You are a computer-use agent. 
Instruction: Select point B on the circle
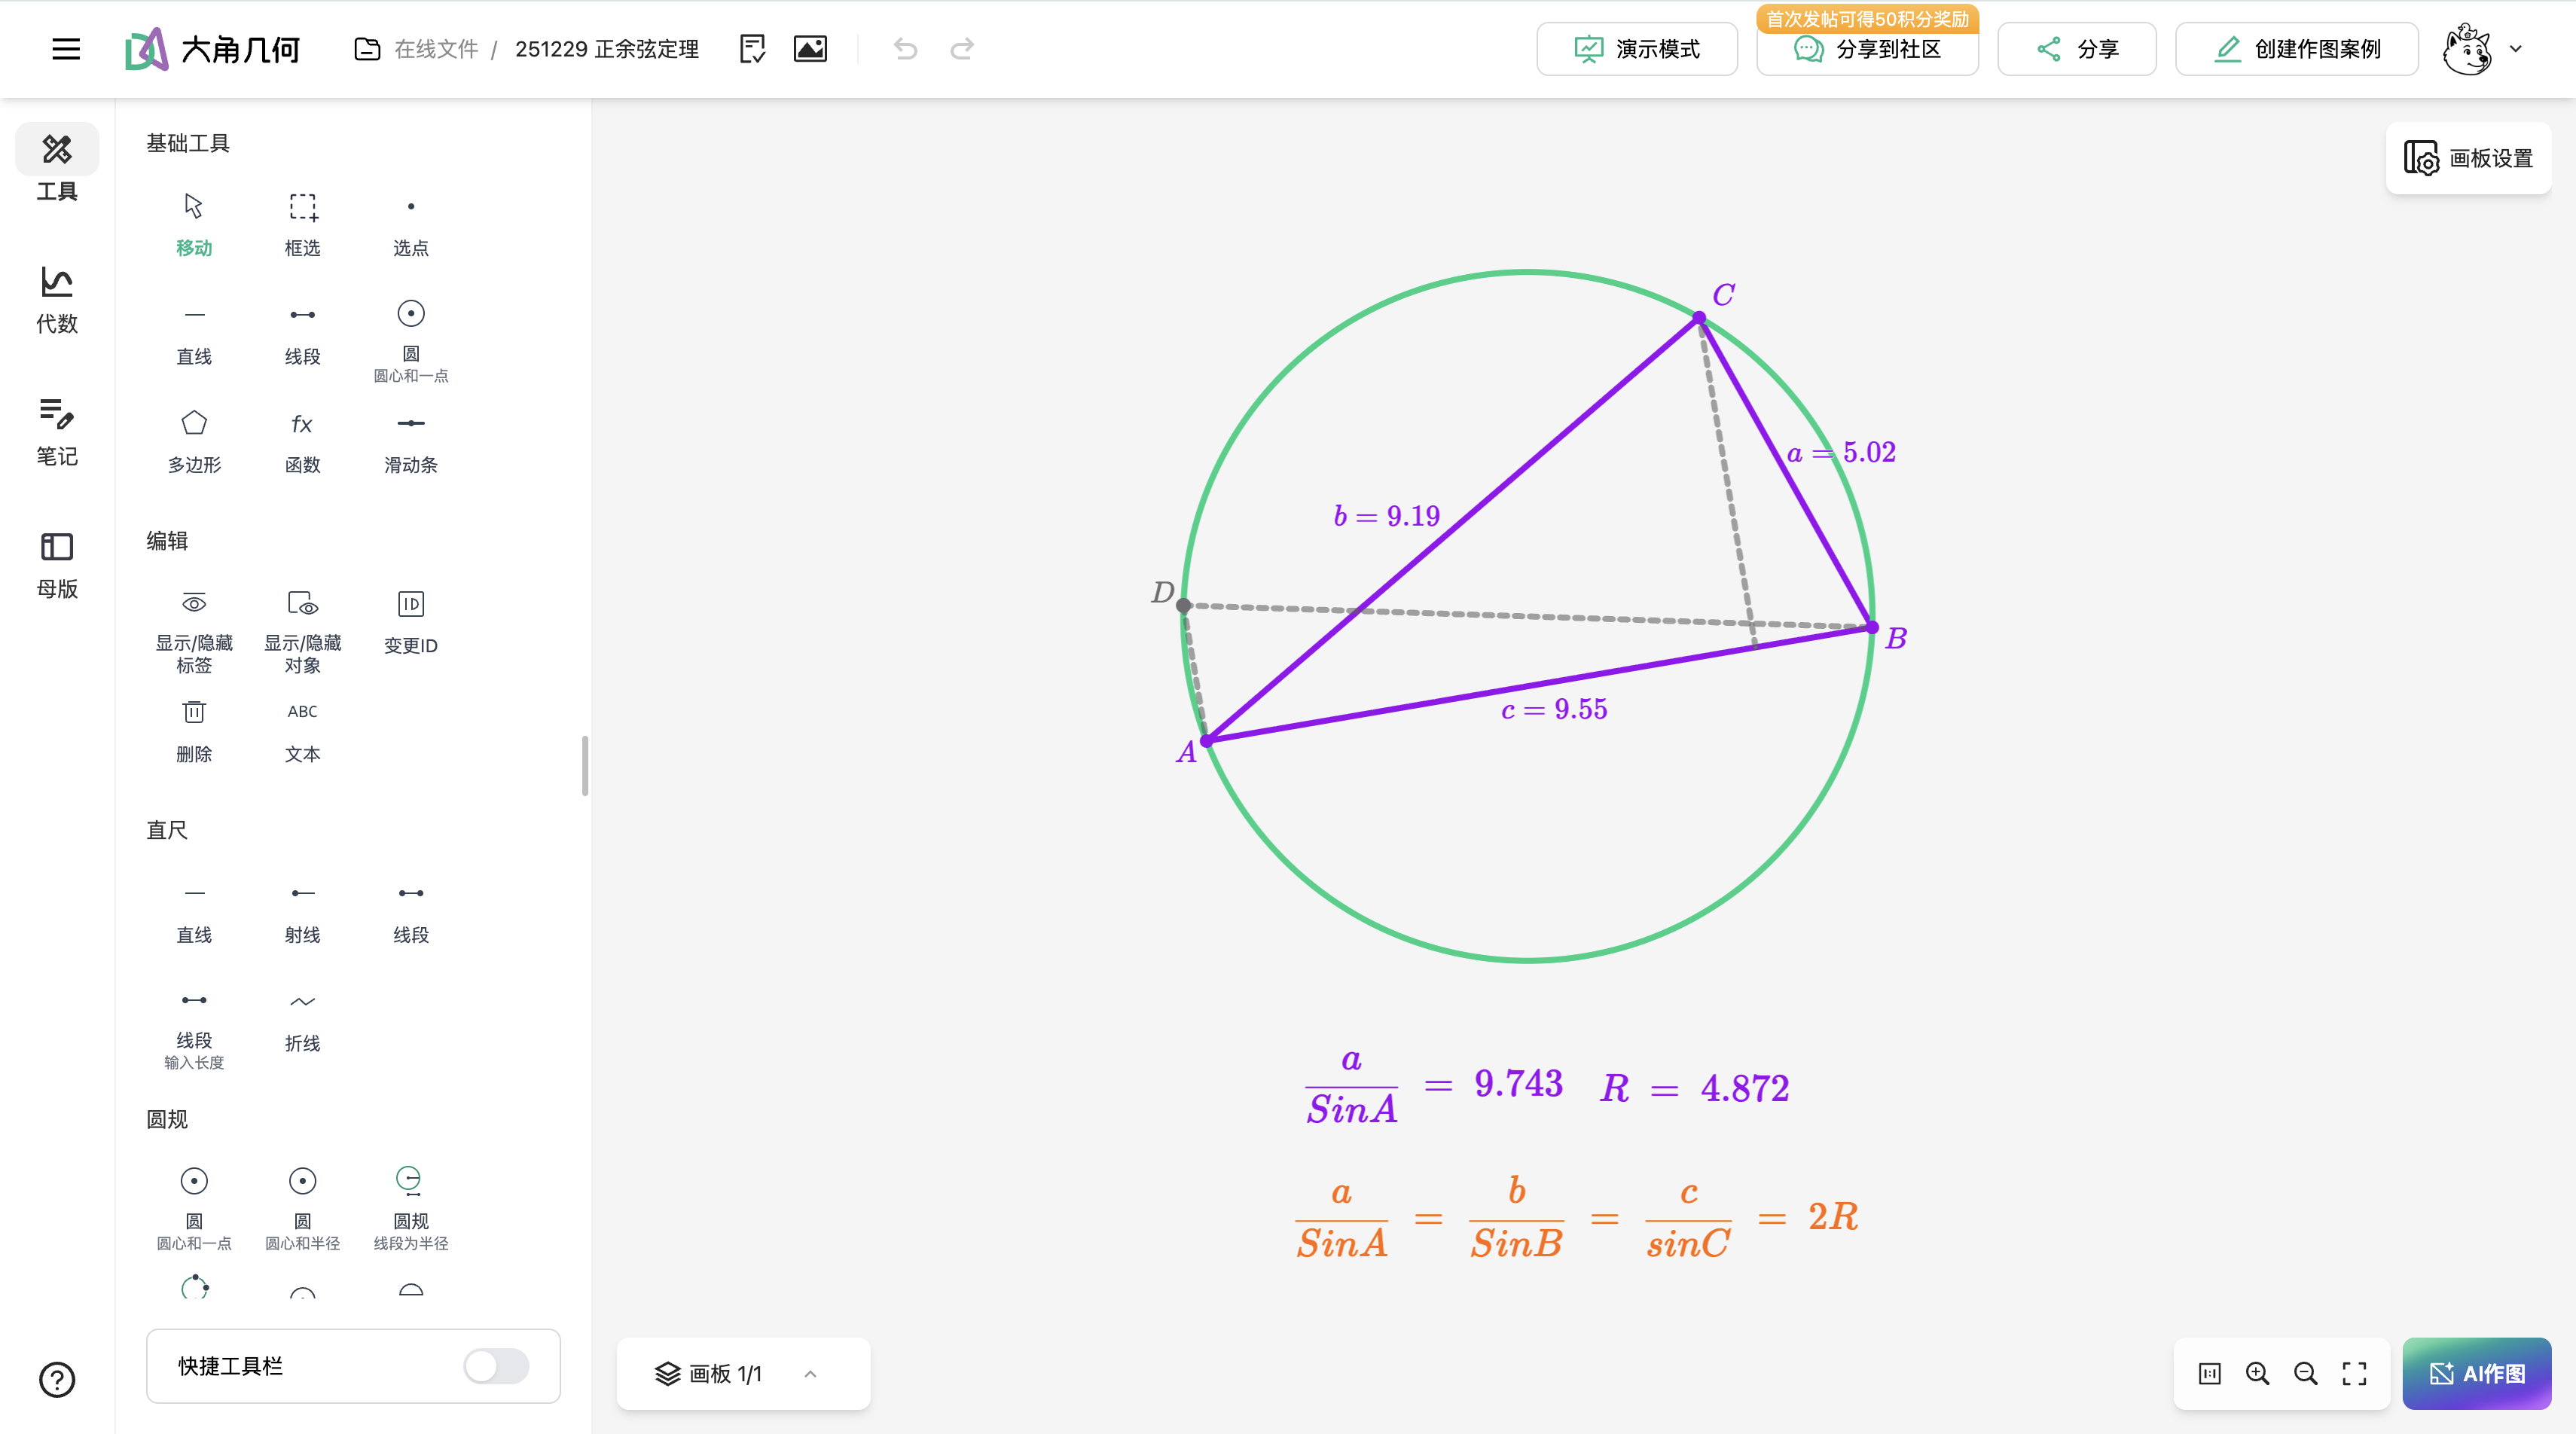[1872, 627]
